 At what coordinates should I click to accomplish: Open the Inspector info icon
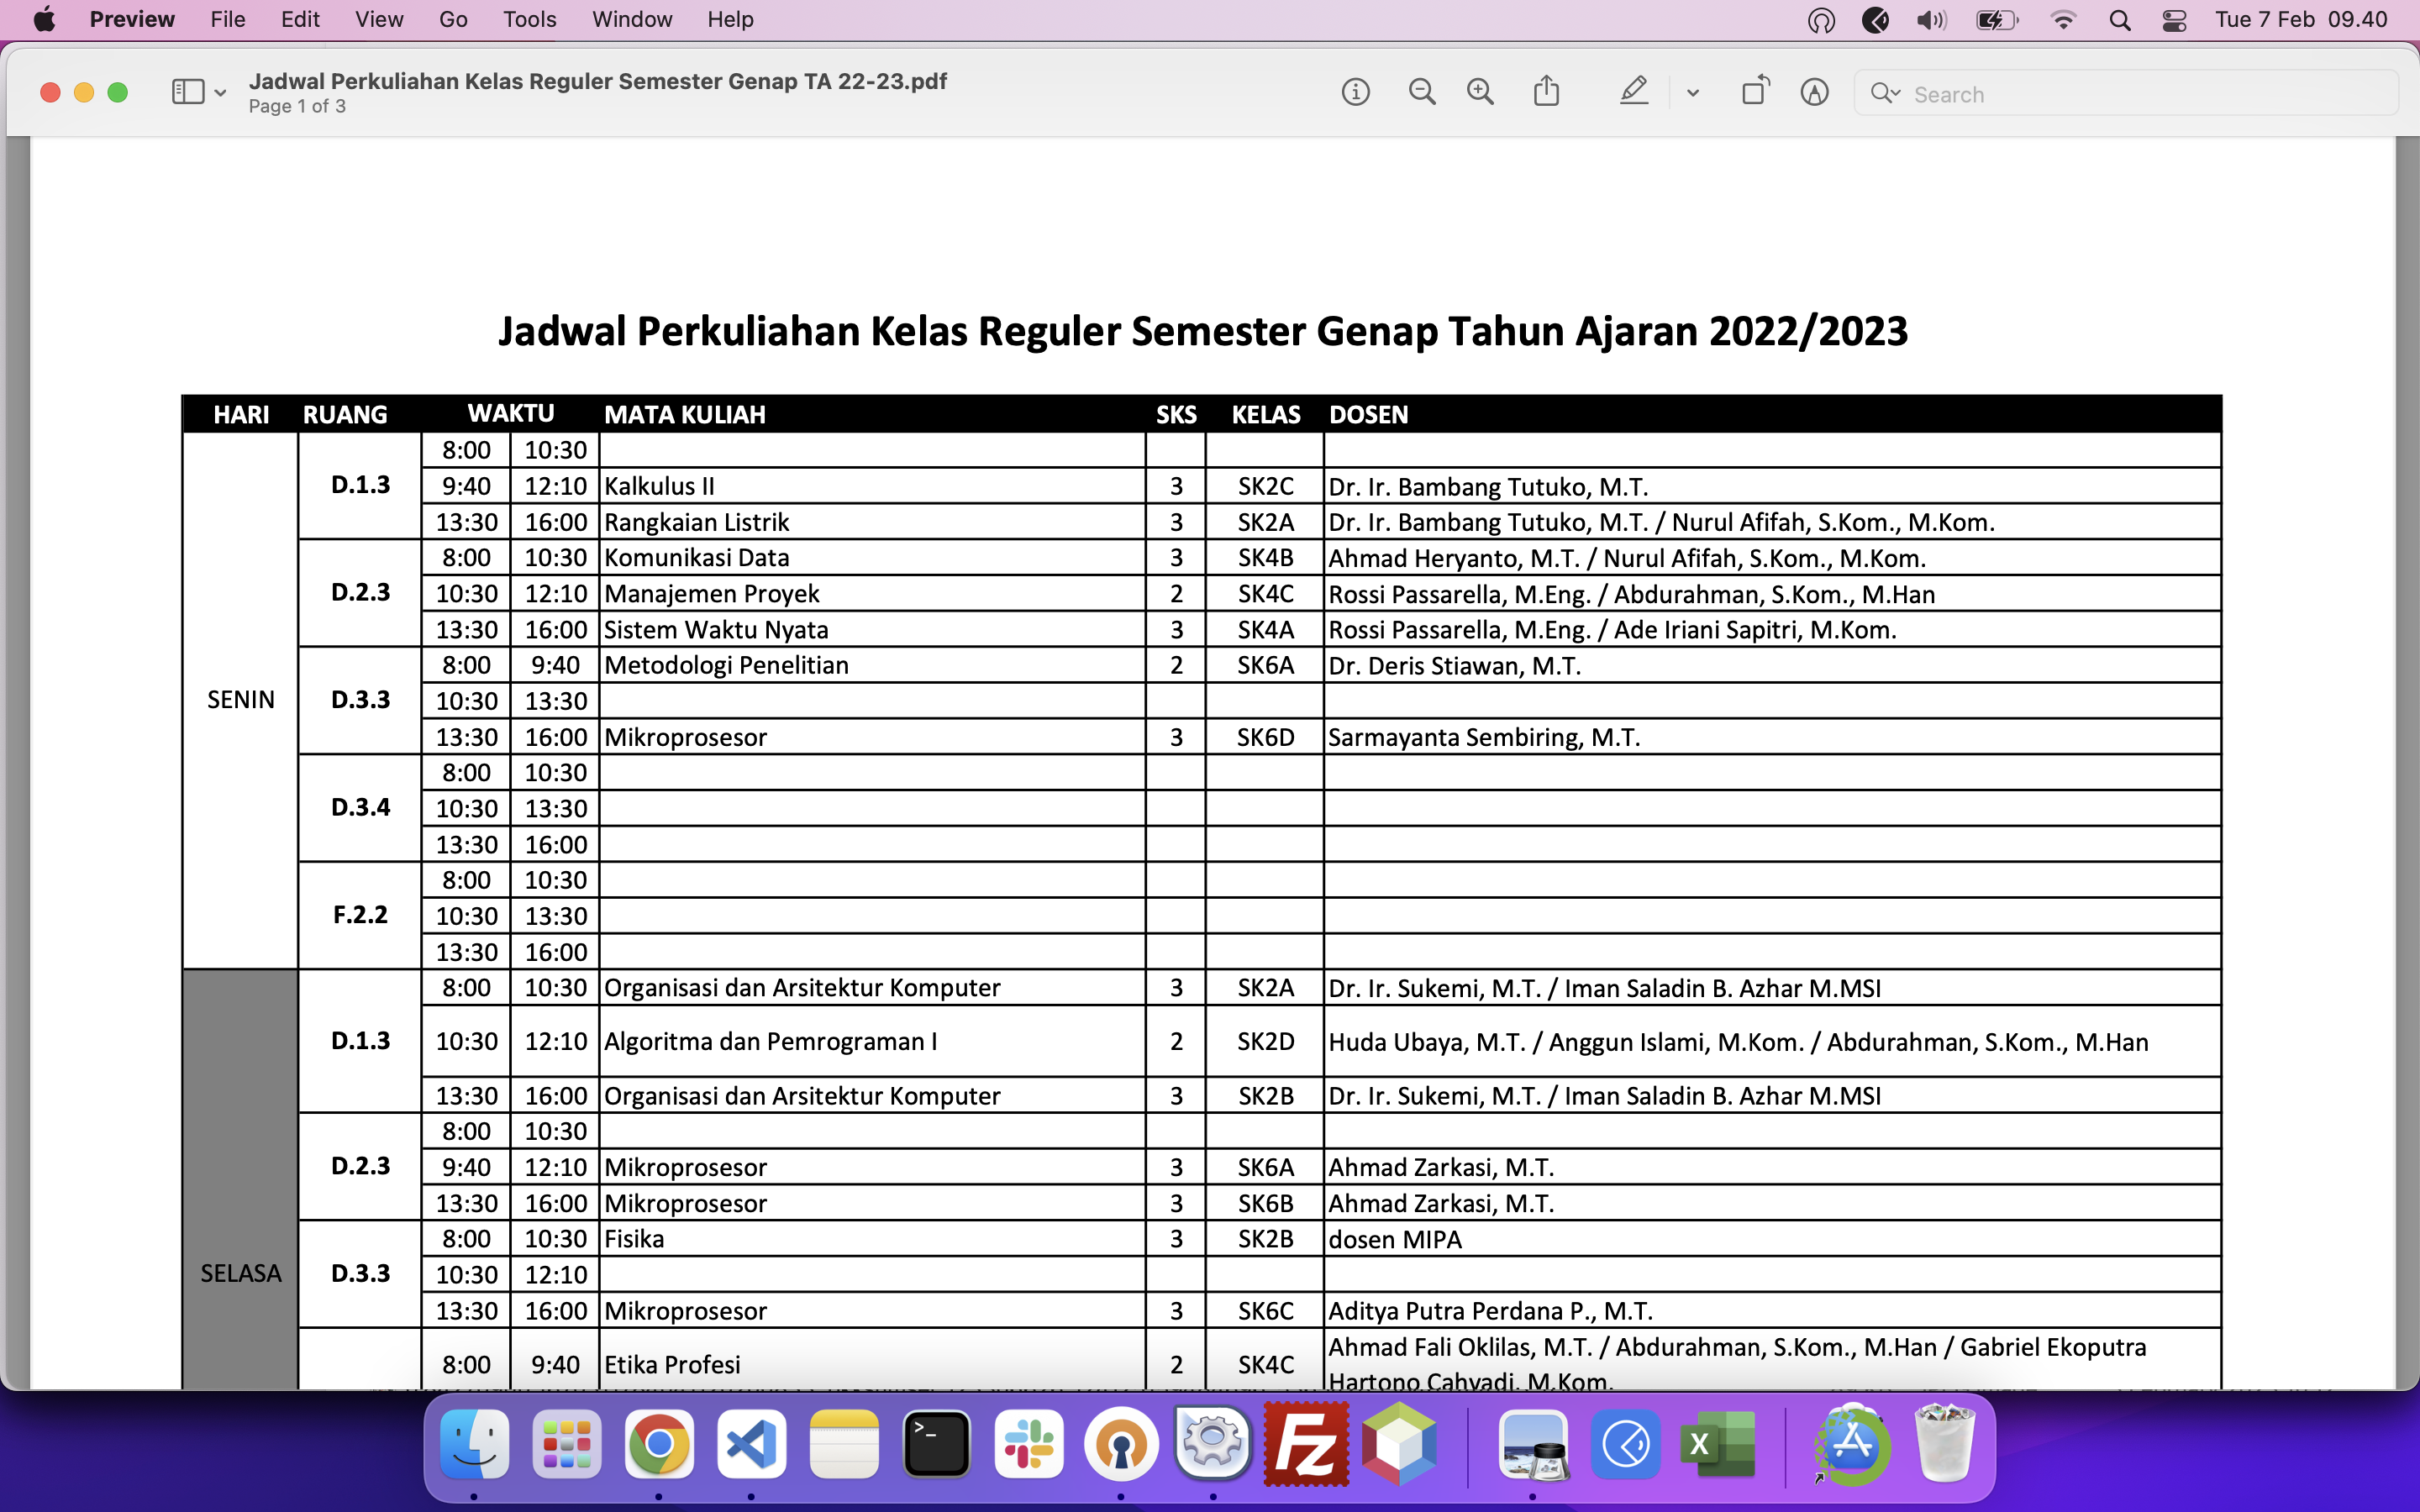1355,93
